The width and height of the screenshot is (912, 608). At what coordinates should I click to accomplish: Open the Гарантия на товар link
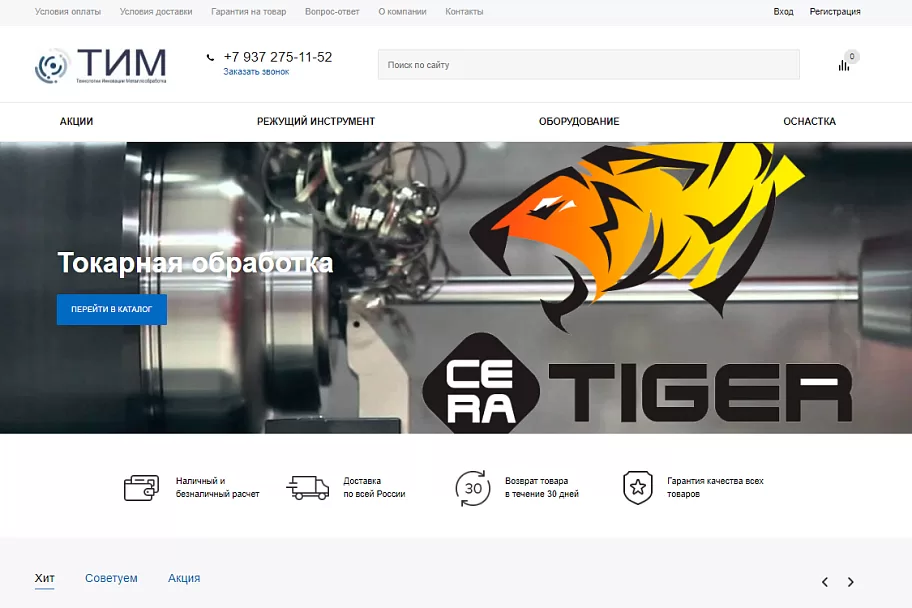248,12
